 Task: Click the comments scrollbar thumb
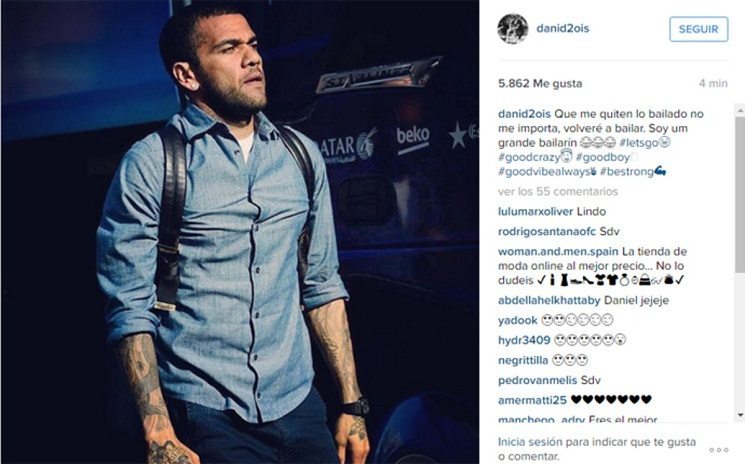coord(740,194)
